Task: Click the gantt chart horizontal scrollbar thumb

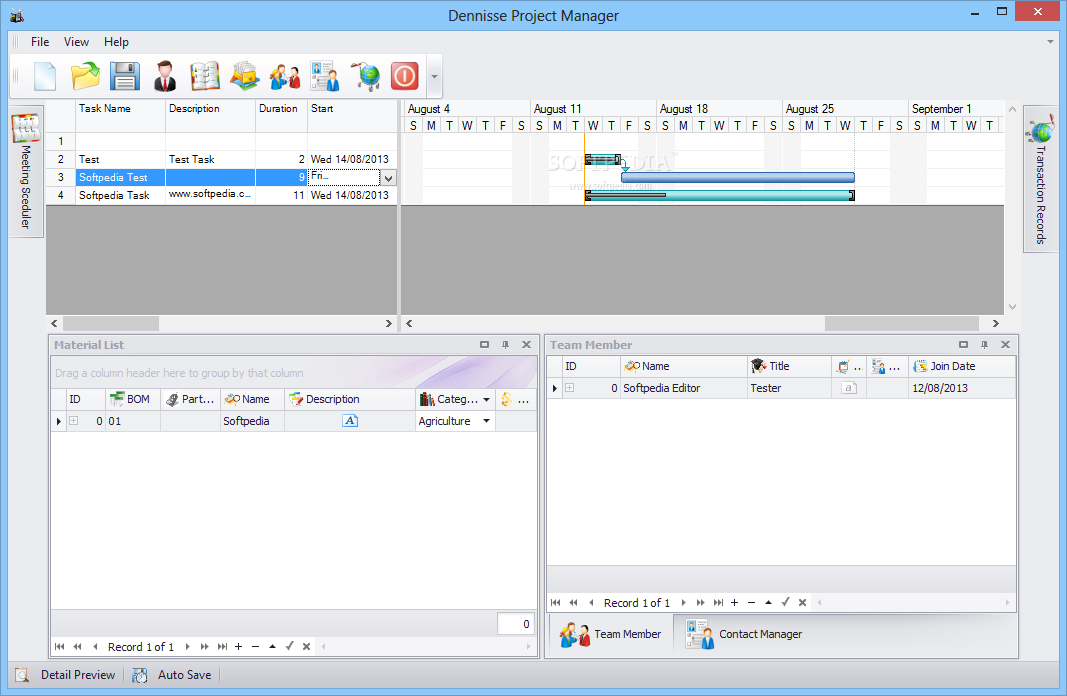Action: pos(902,323)
